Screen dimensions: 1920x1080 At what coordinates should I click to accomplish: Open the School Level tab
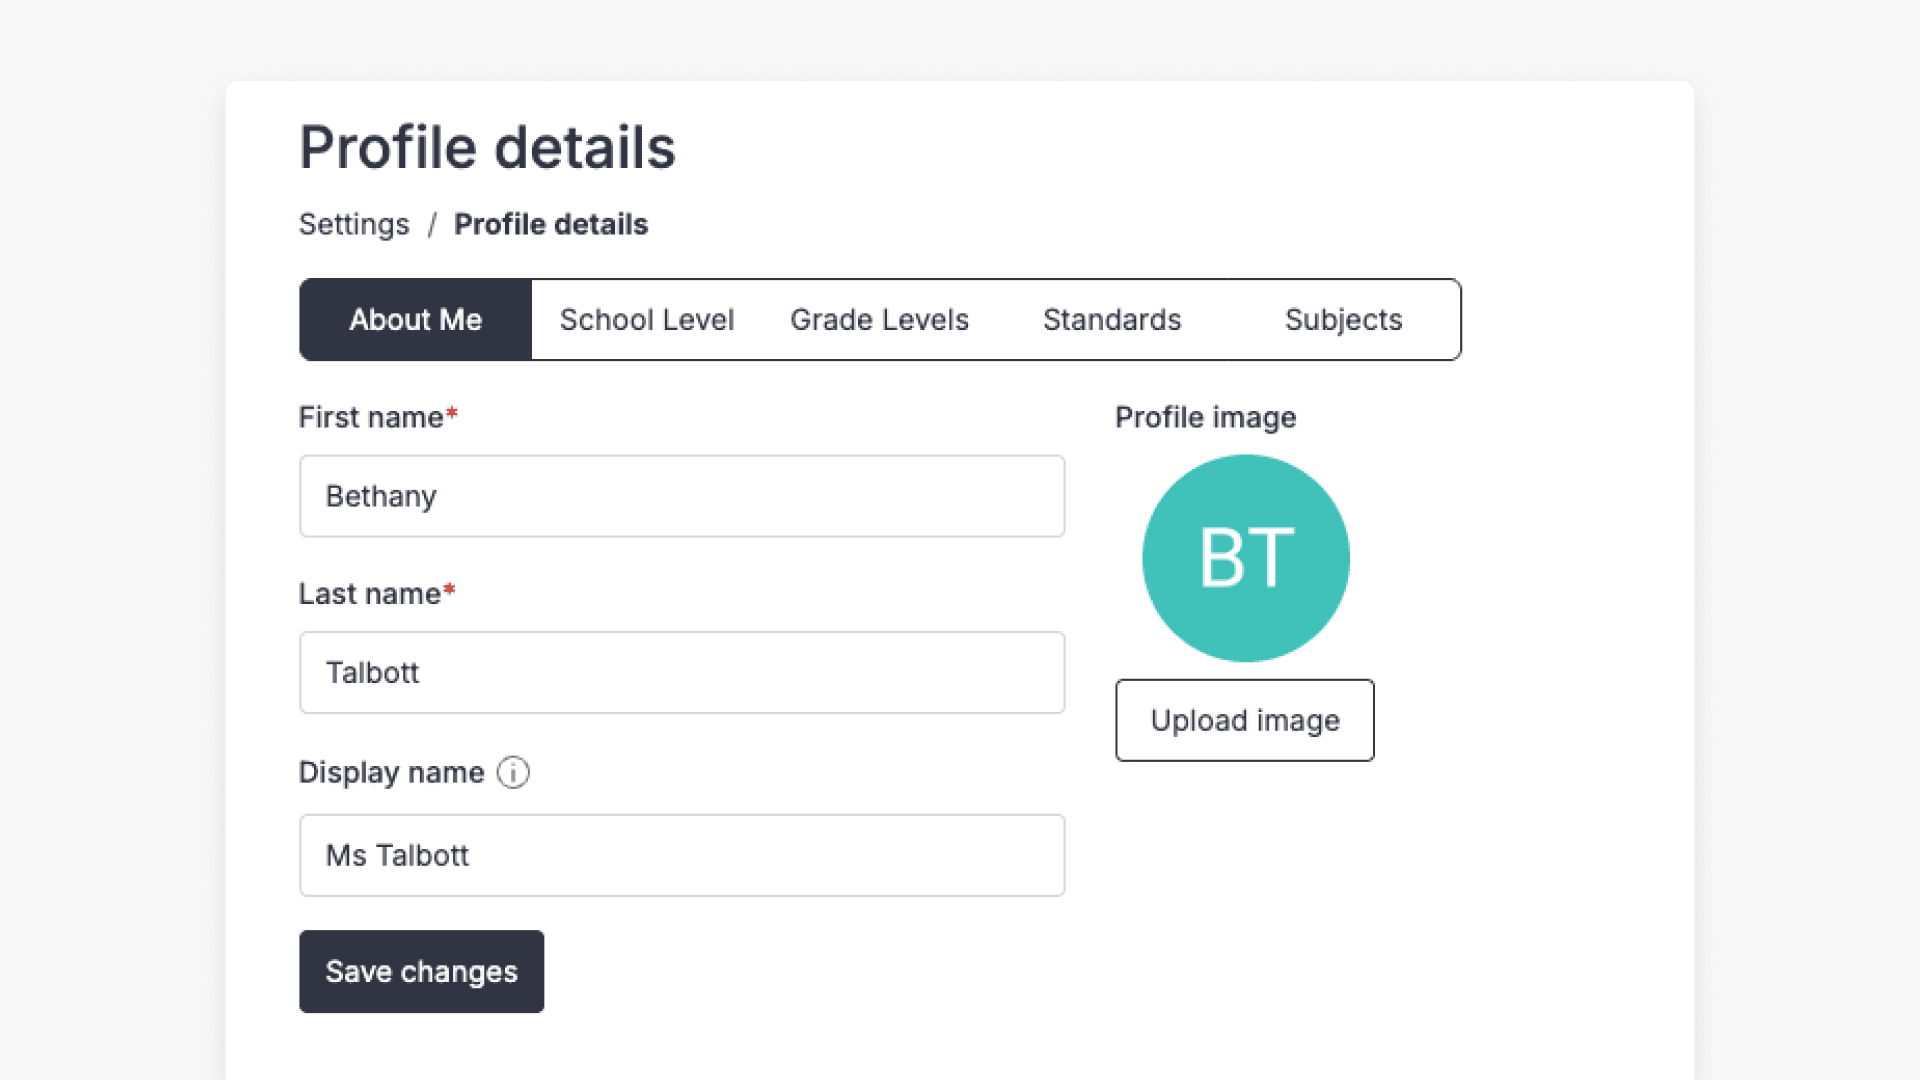point(647,320)
